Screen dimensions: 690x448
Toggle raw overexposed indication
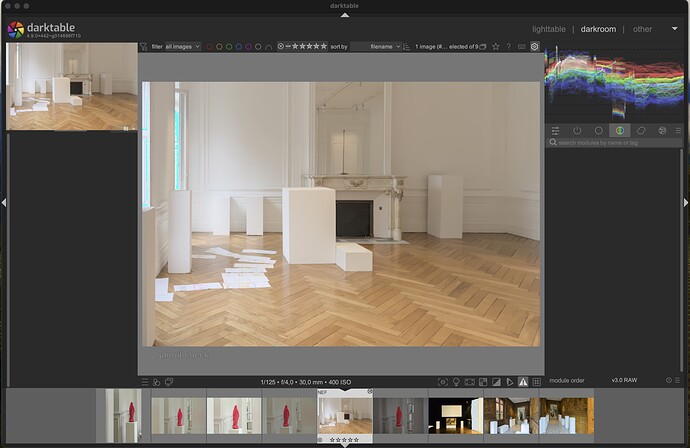point(483,382)
